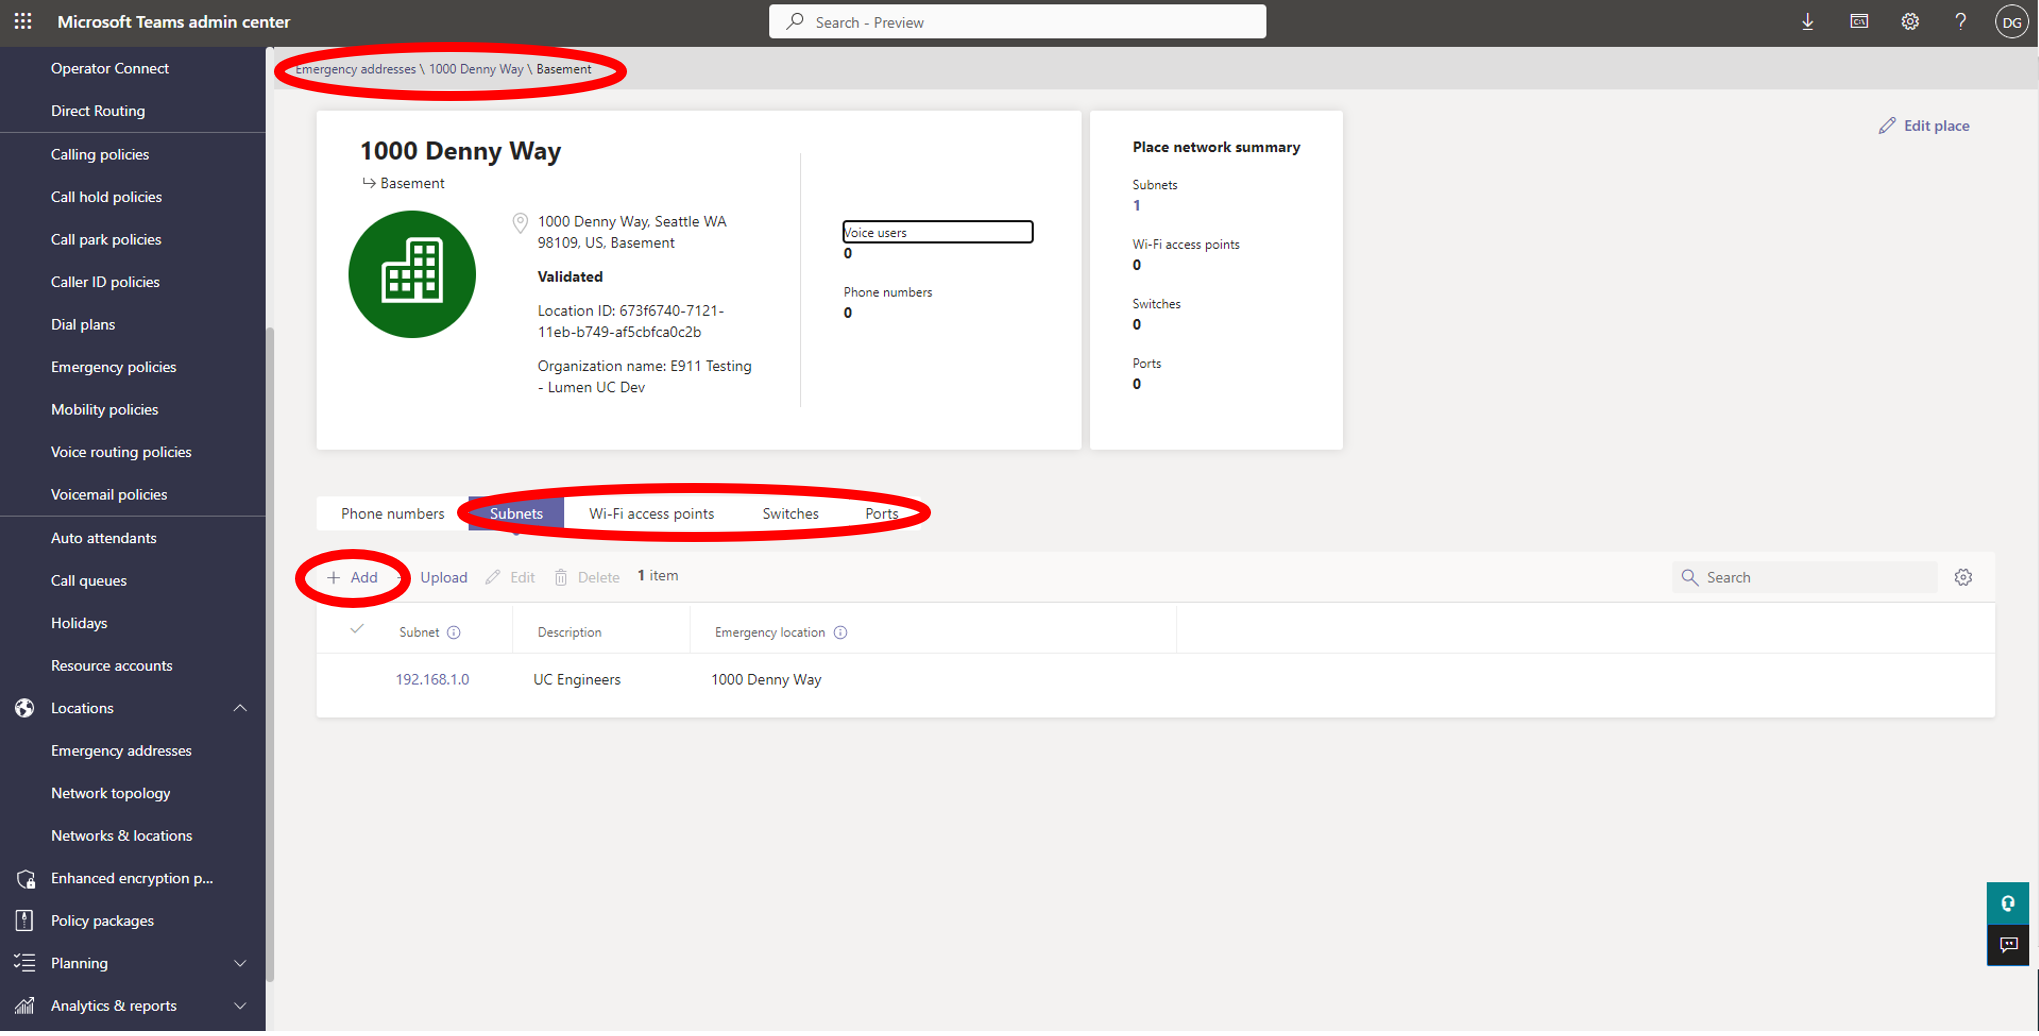Click the DG account avatar

[2011, 21]
